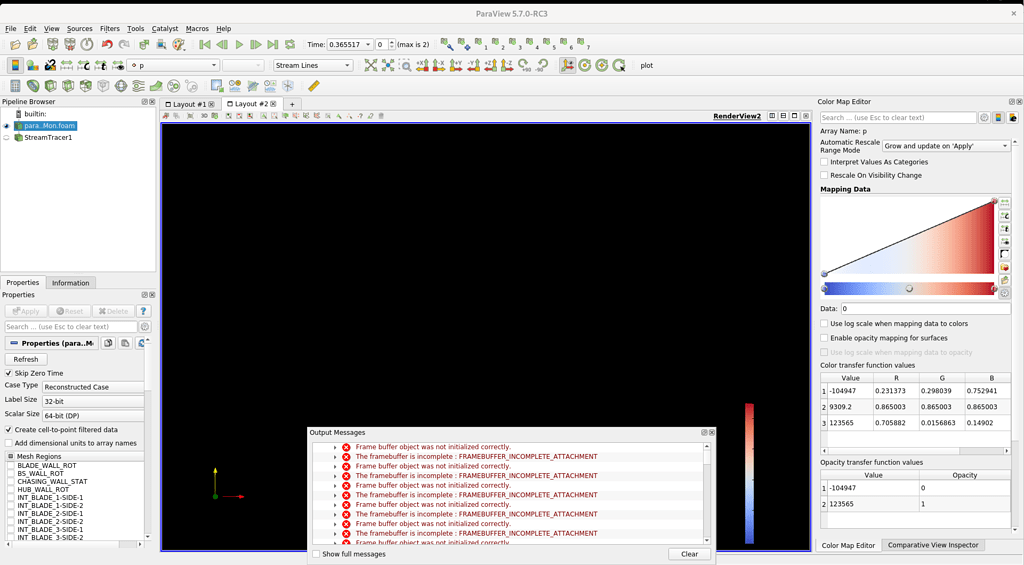This screenshot has height=565, width=1024.
Task: Click the Warp By Vector filter icon
Action: (156, 86)
